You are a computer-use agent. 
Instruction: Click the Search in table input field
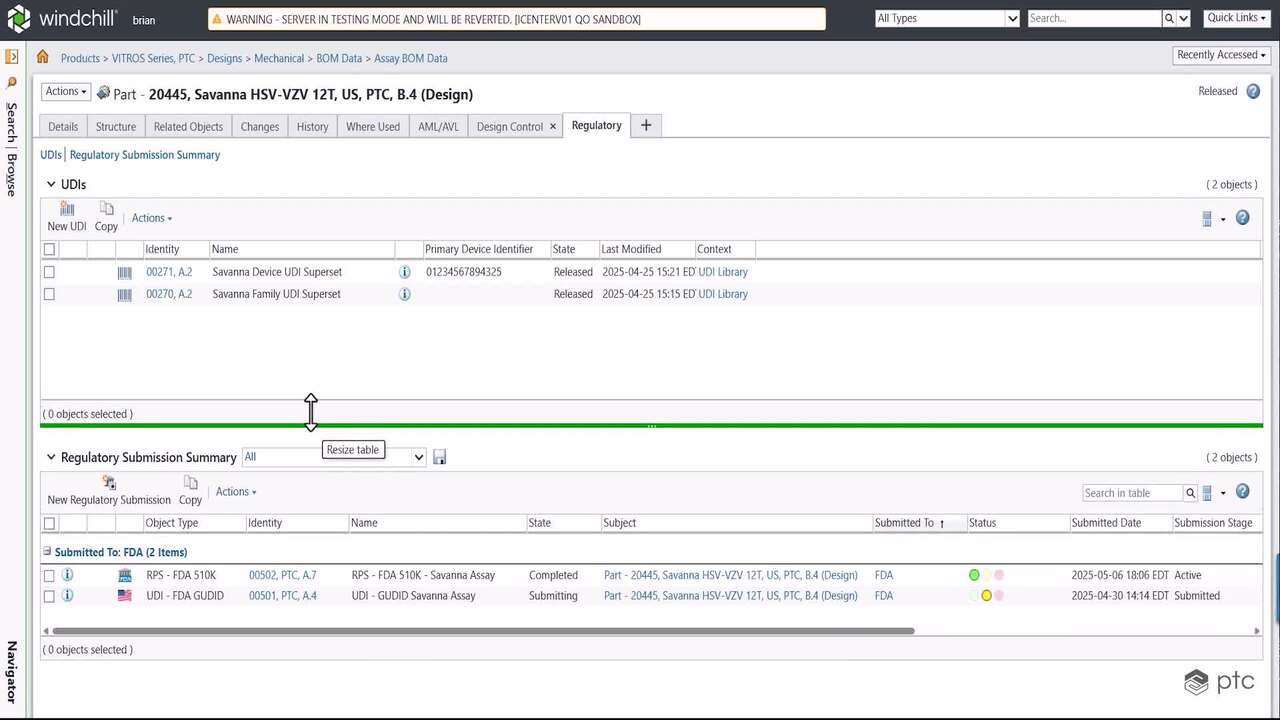click(1131, 493)
